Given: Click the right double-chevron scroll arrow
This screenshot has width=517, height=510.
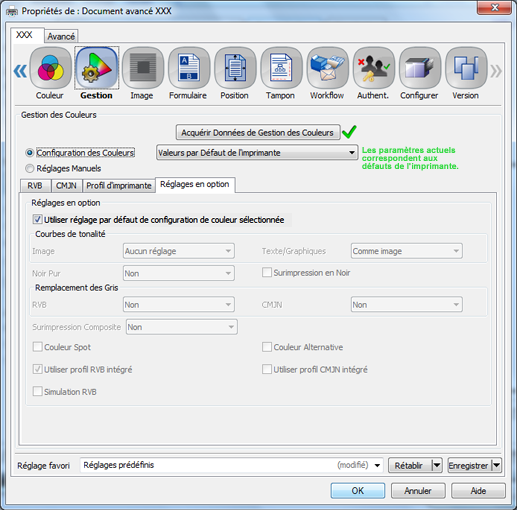Looking at the screenshot, I should (x=496, y=71).
